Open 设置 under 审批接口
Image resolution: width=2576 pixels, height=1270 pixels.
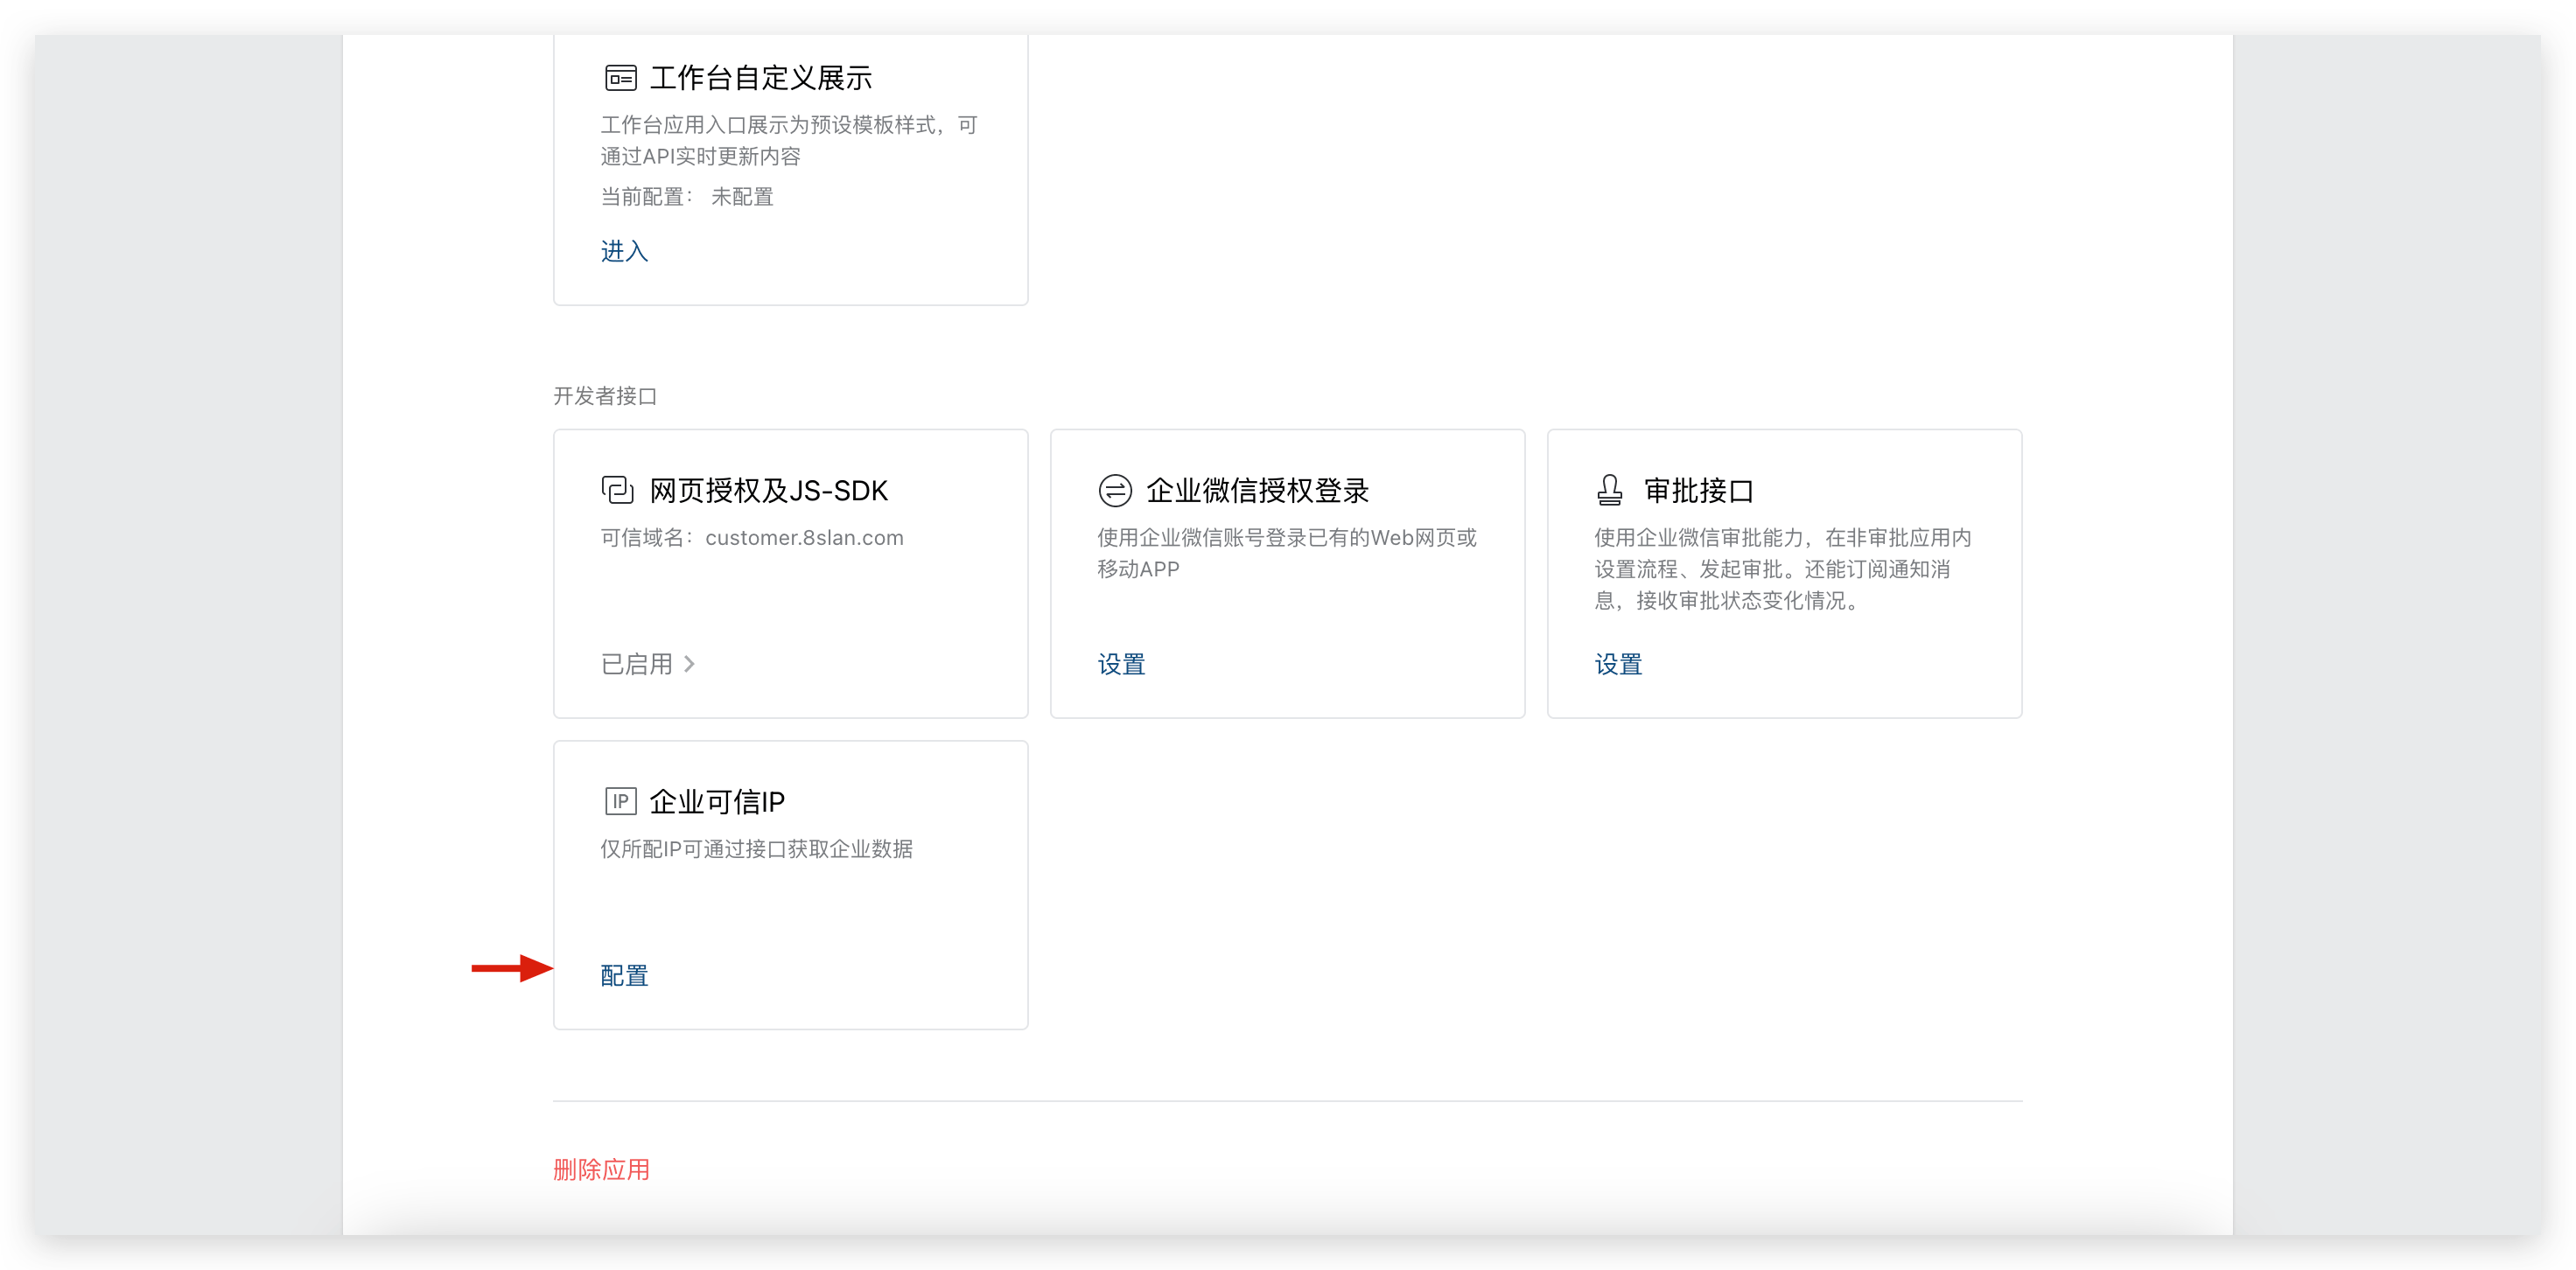[1618, 664]
